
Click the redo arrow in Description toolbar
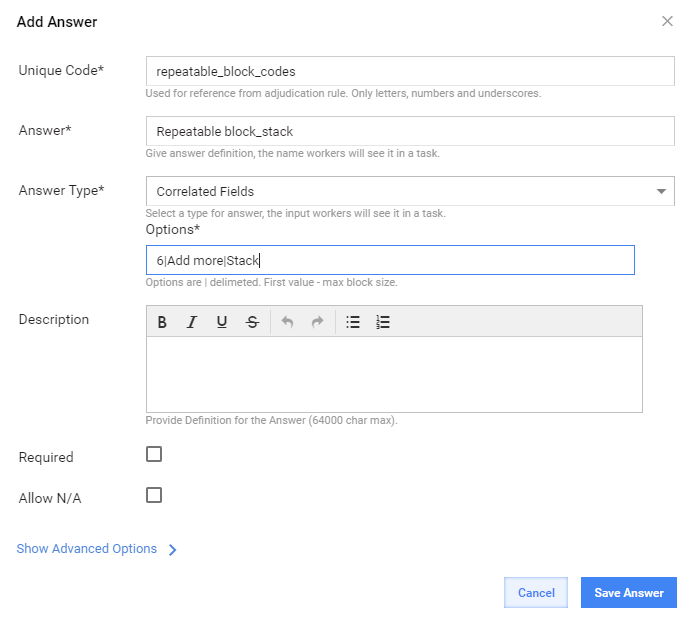coord(317,322)
